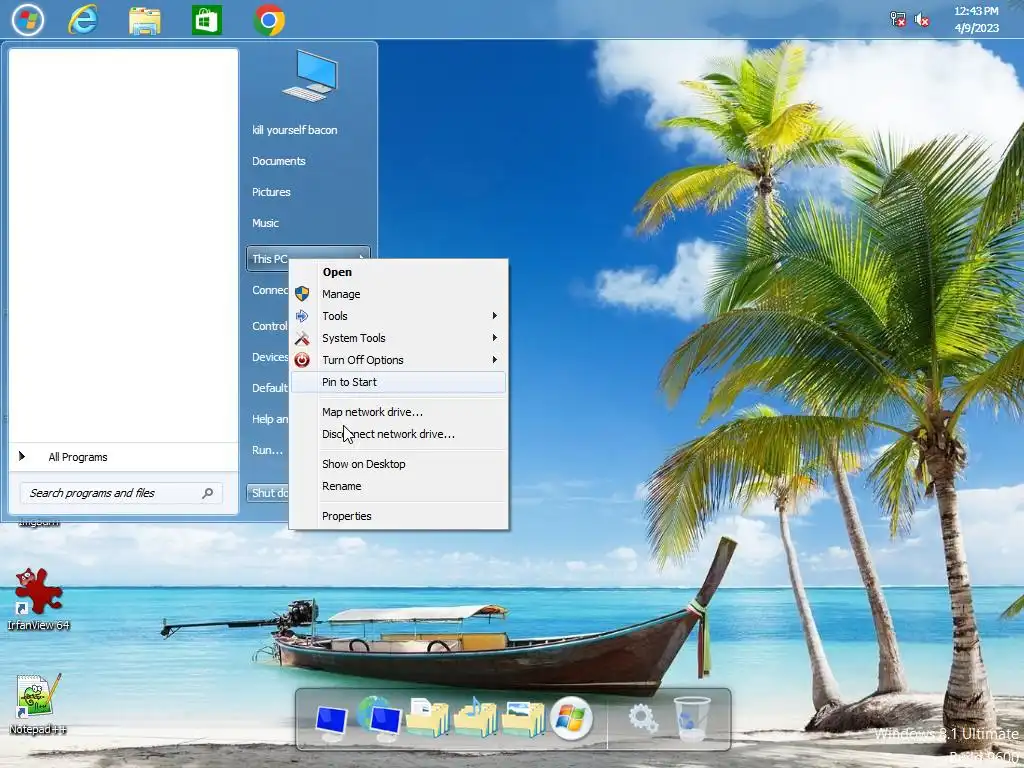The width and height of the screenshot is (1024, 768).
Task: Open the pictures folder icon in dock
Action: pos(523,719)
